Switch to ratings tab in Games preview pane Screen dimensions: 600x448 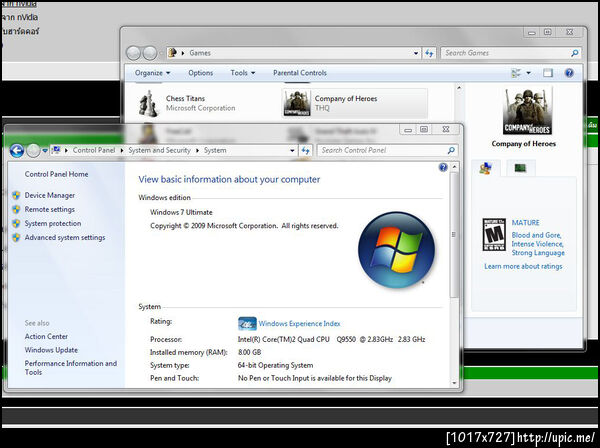[x=486, y=168]
